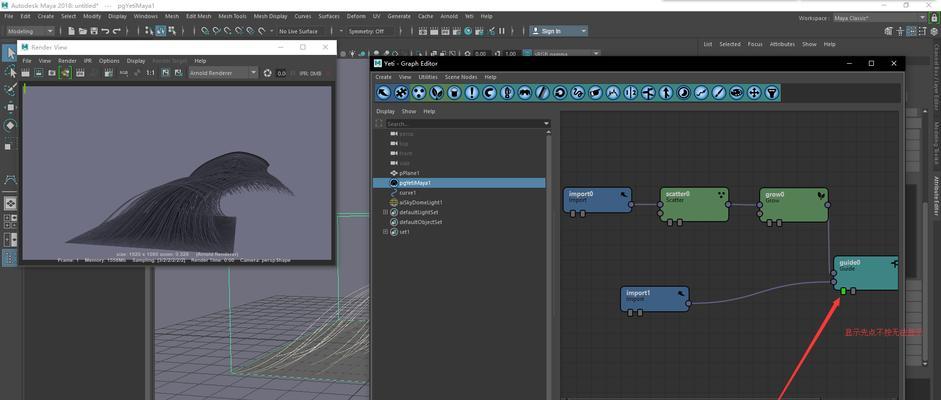Screen dimensions: 941x400
Task: Save scene with floppy icon on status line
Action: [94, 31]
